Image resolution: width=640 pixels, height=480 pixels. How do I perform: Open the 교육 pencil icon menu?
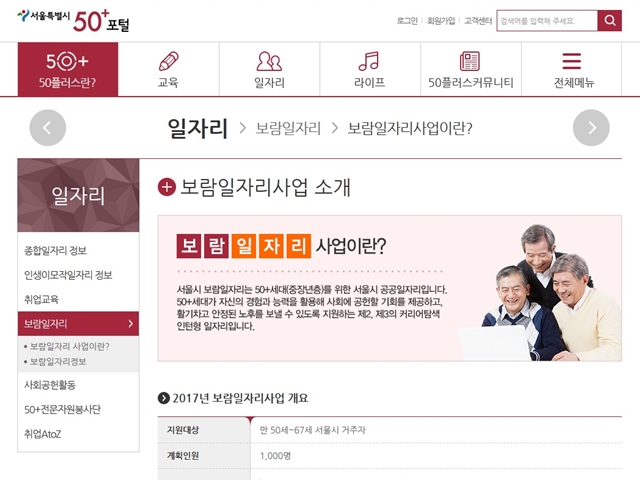point(168,68)
